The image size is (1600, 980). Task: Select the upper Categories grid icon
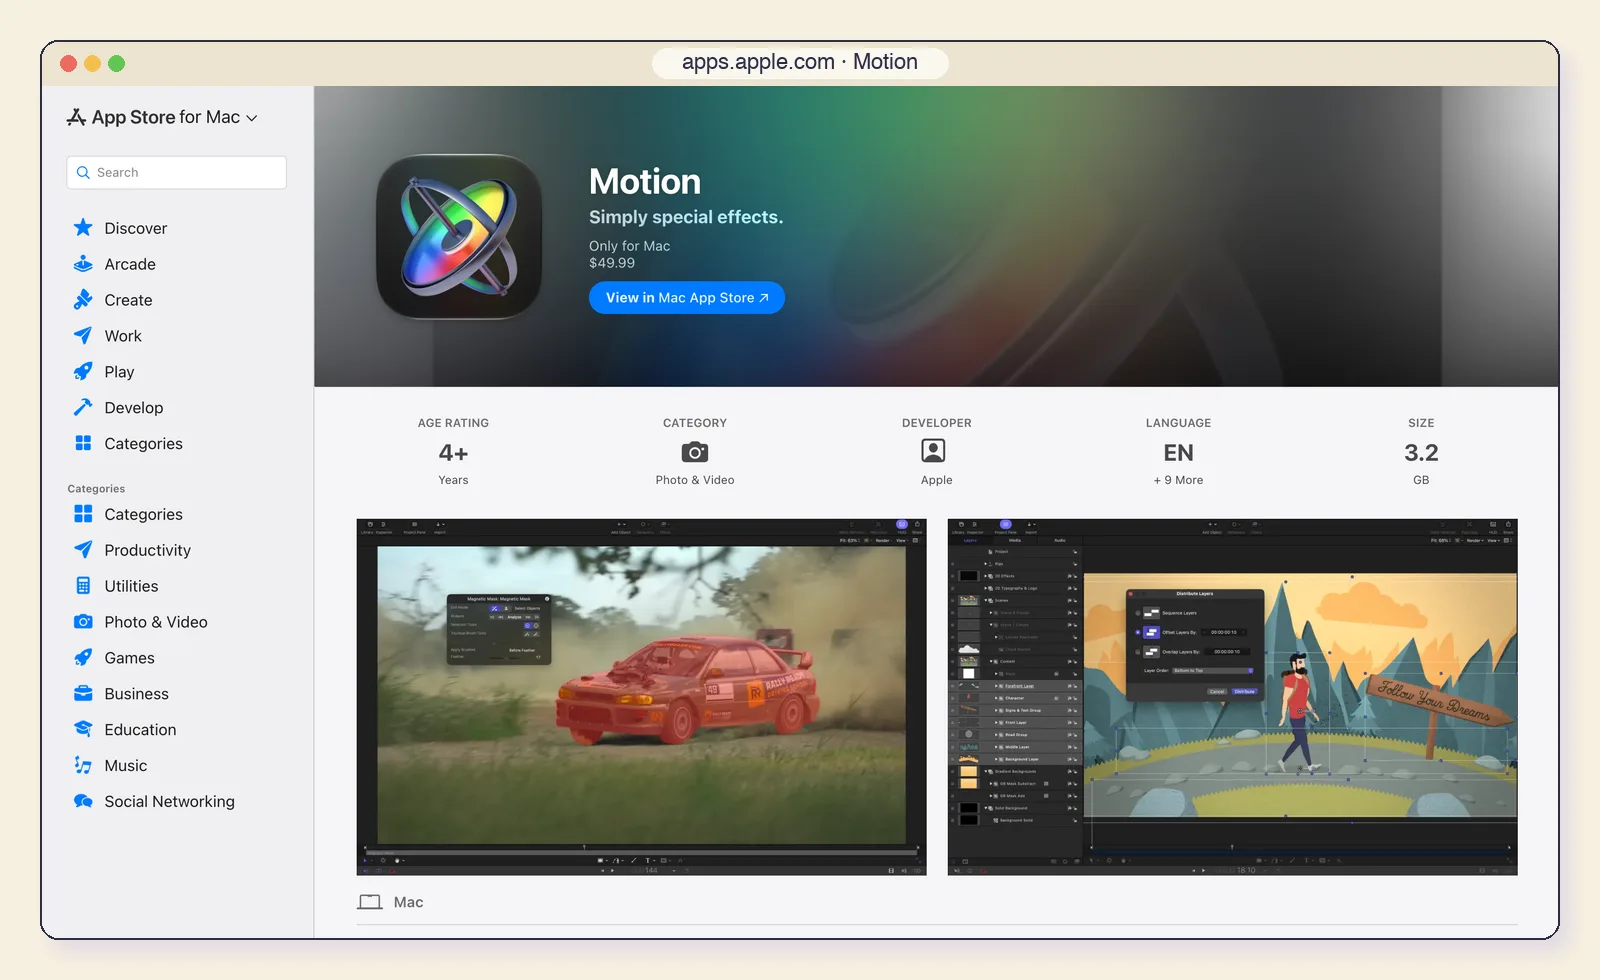[x=83, y=443]
